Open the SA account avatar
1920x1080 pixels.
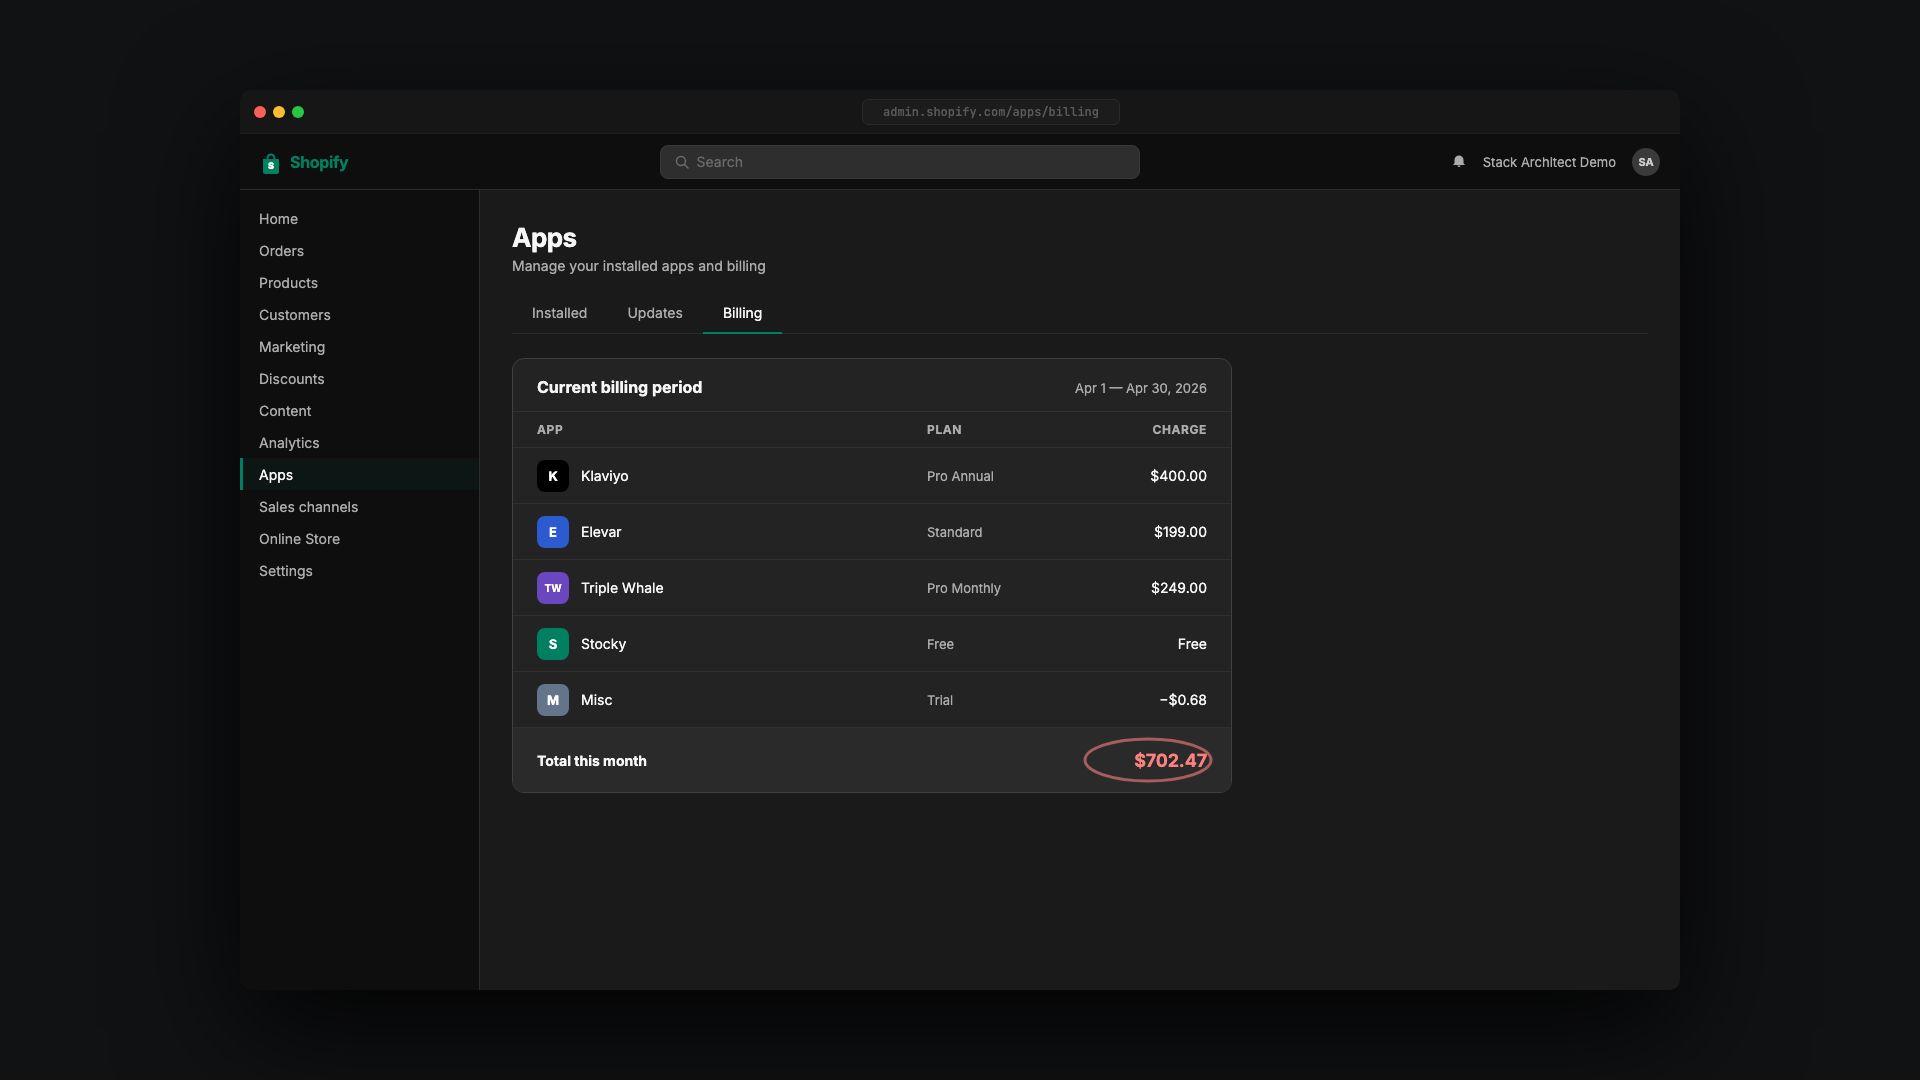[1645, 162]
